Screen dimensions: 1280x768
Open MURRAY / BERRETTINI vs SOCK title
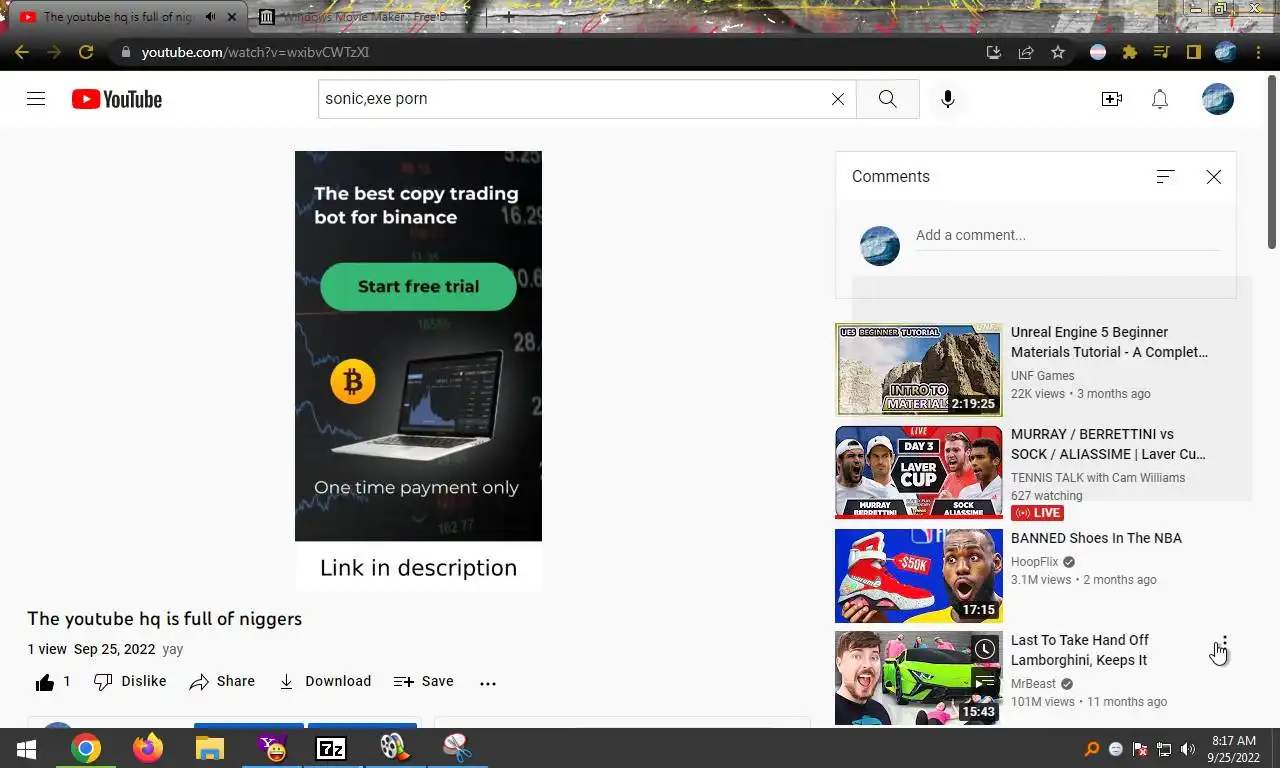1108,444
